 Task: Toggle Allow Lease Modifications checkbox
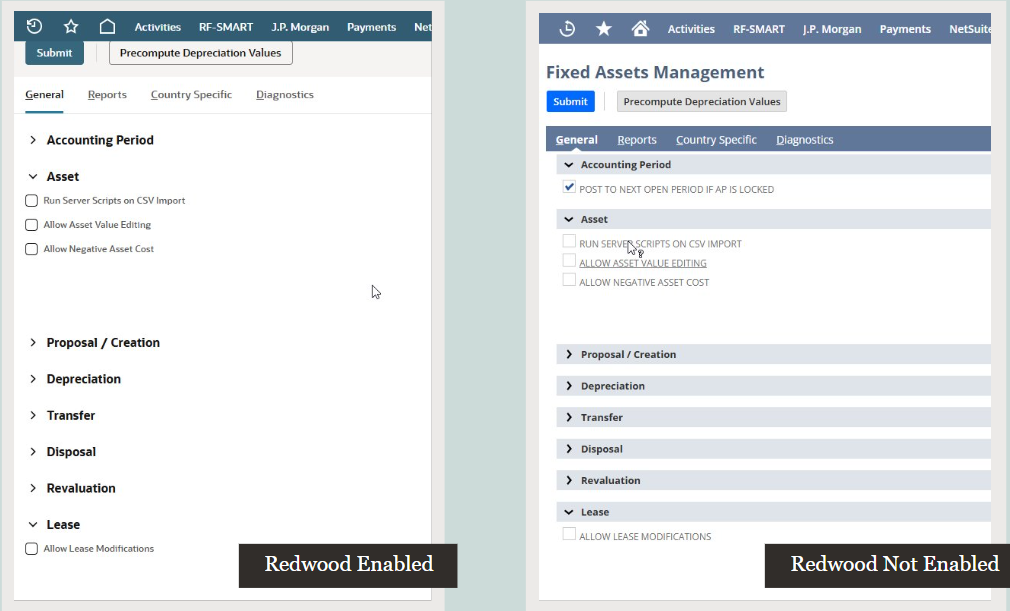pos(31,548)
